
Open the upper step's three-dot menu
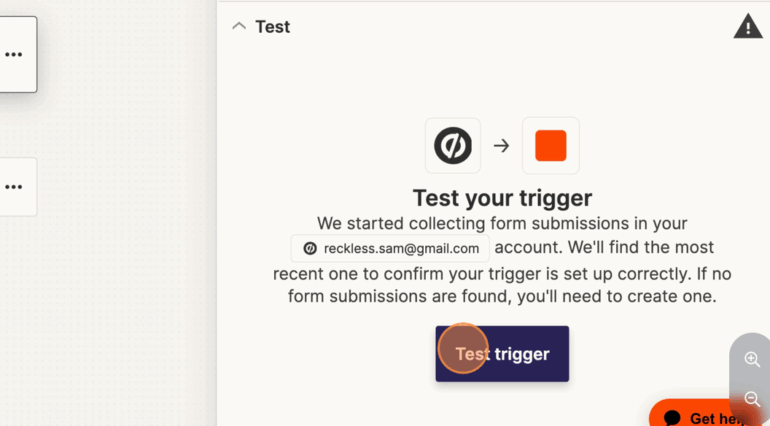click(x=13, y=55)
